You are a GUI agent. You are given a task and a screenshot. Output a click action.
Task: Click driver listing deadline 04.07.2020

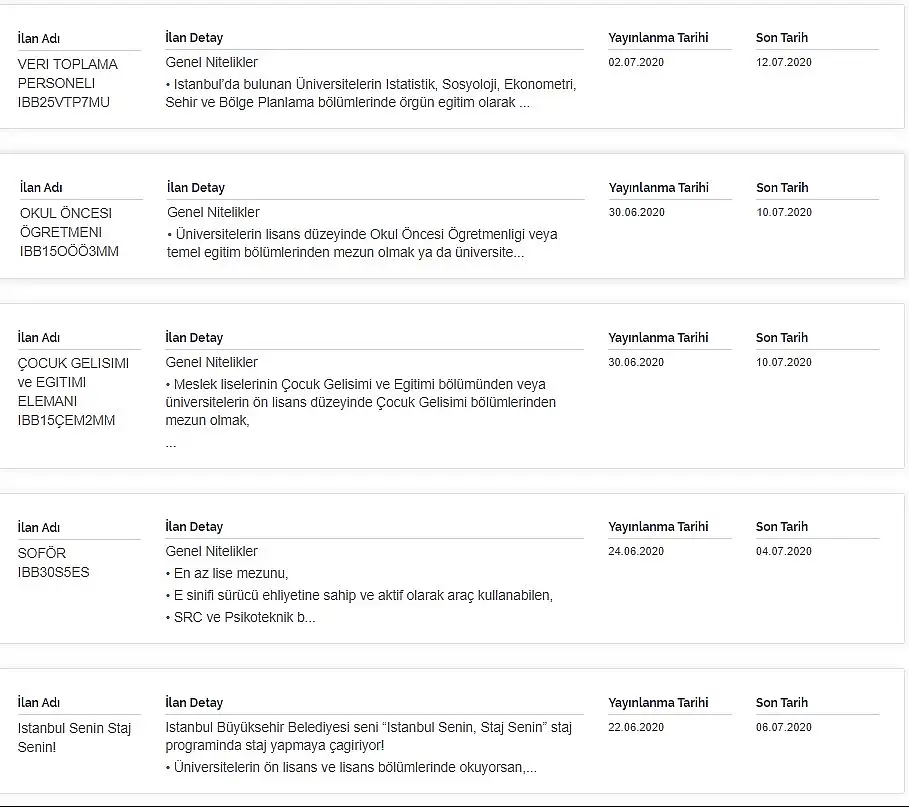point(784,551)
